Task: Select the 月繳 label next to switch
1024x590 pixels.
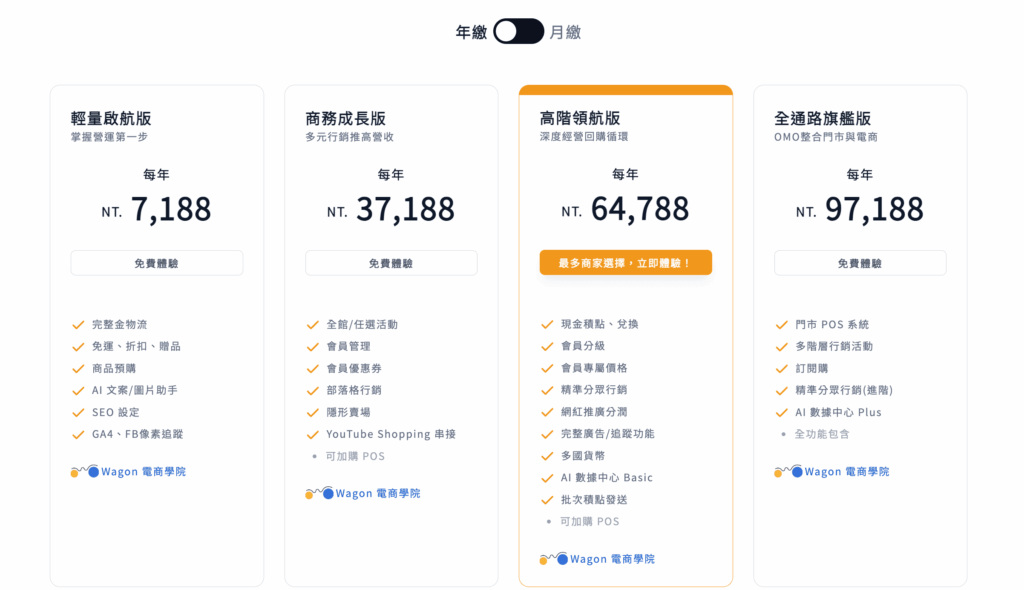Action: pos(565,32)
